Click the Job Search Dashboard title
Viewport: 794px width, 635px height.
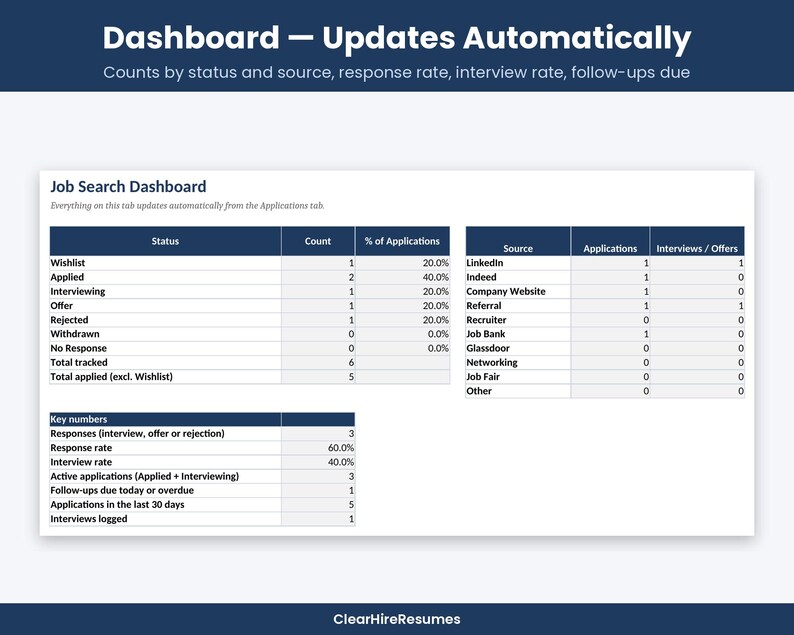click(x=128, y=187)
